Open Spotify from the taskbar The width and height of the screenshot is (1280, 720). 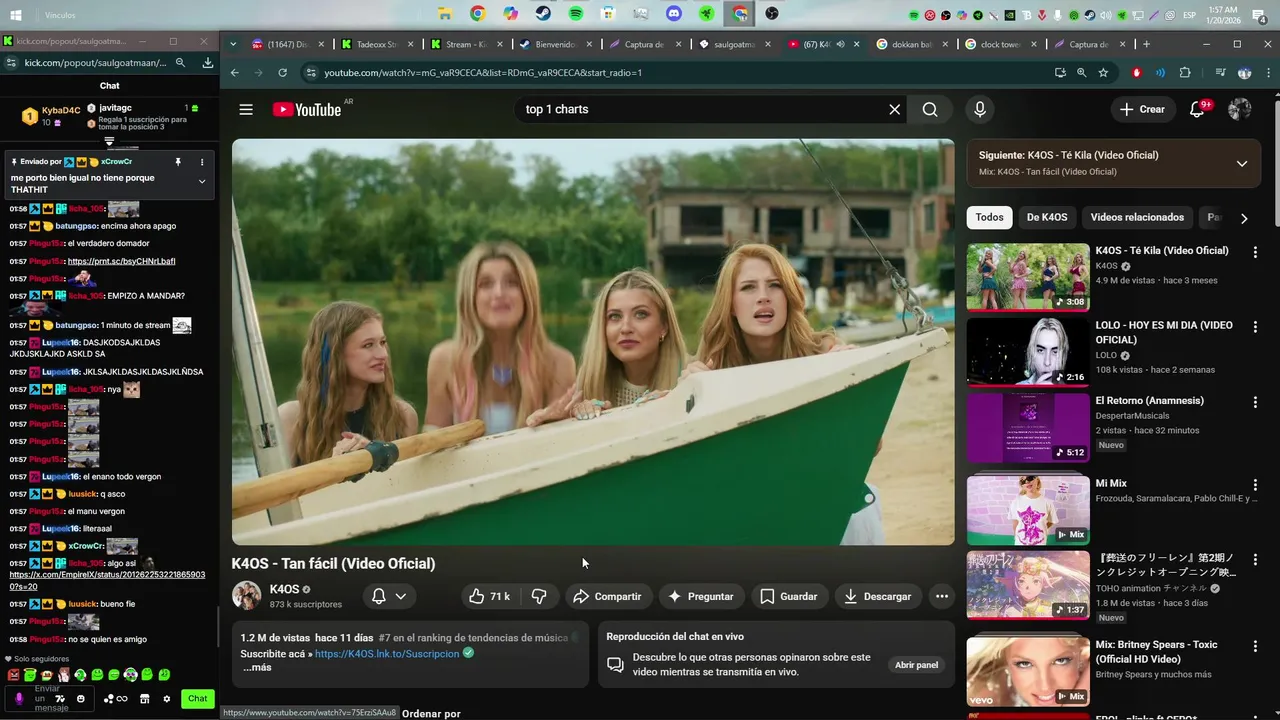(x=576, y=14)
